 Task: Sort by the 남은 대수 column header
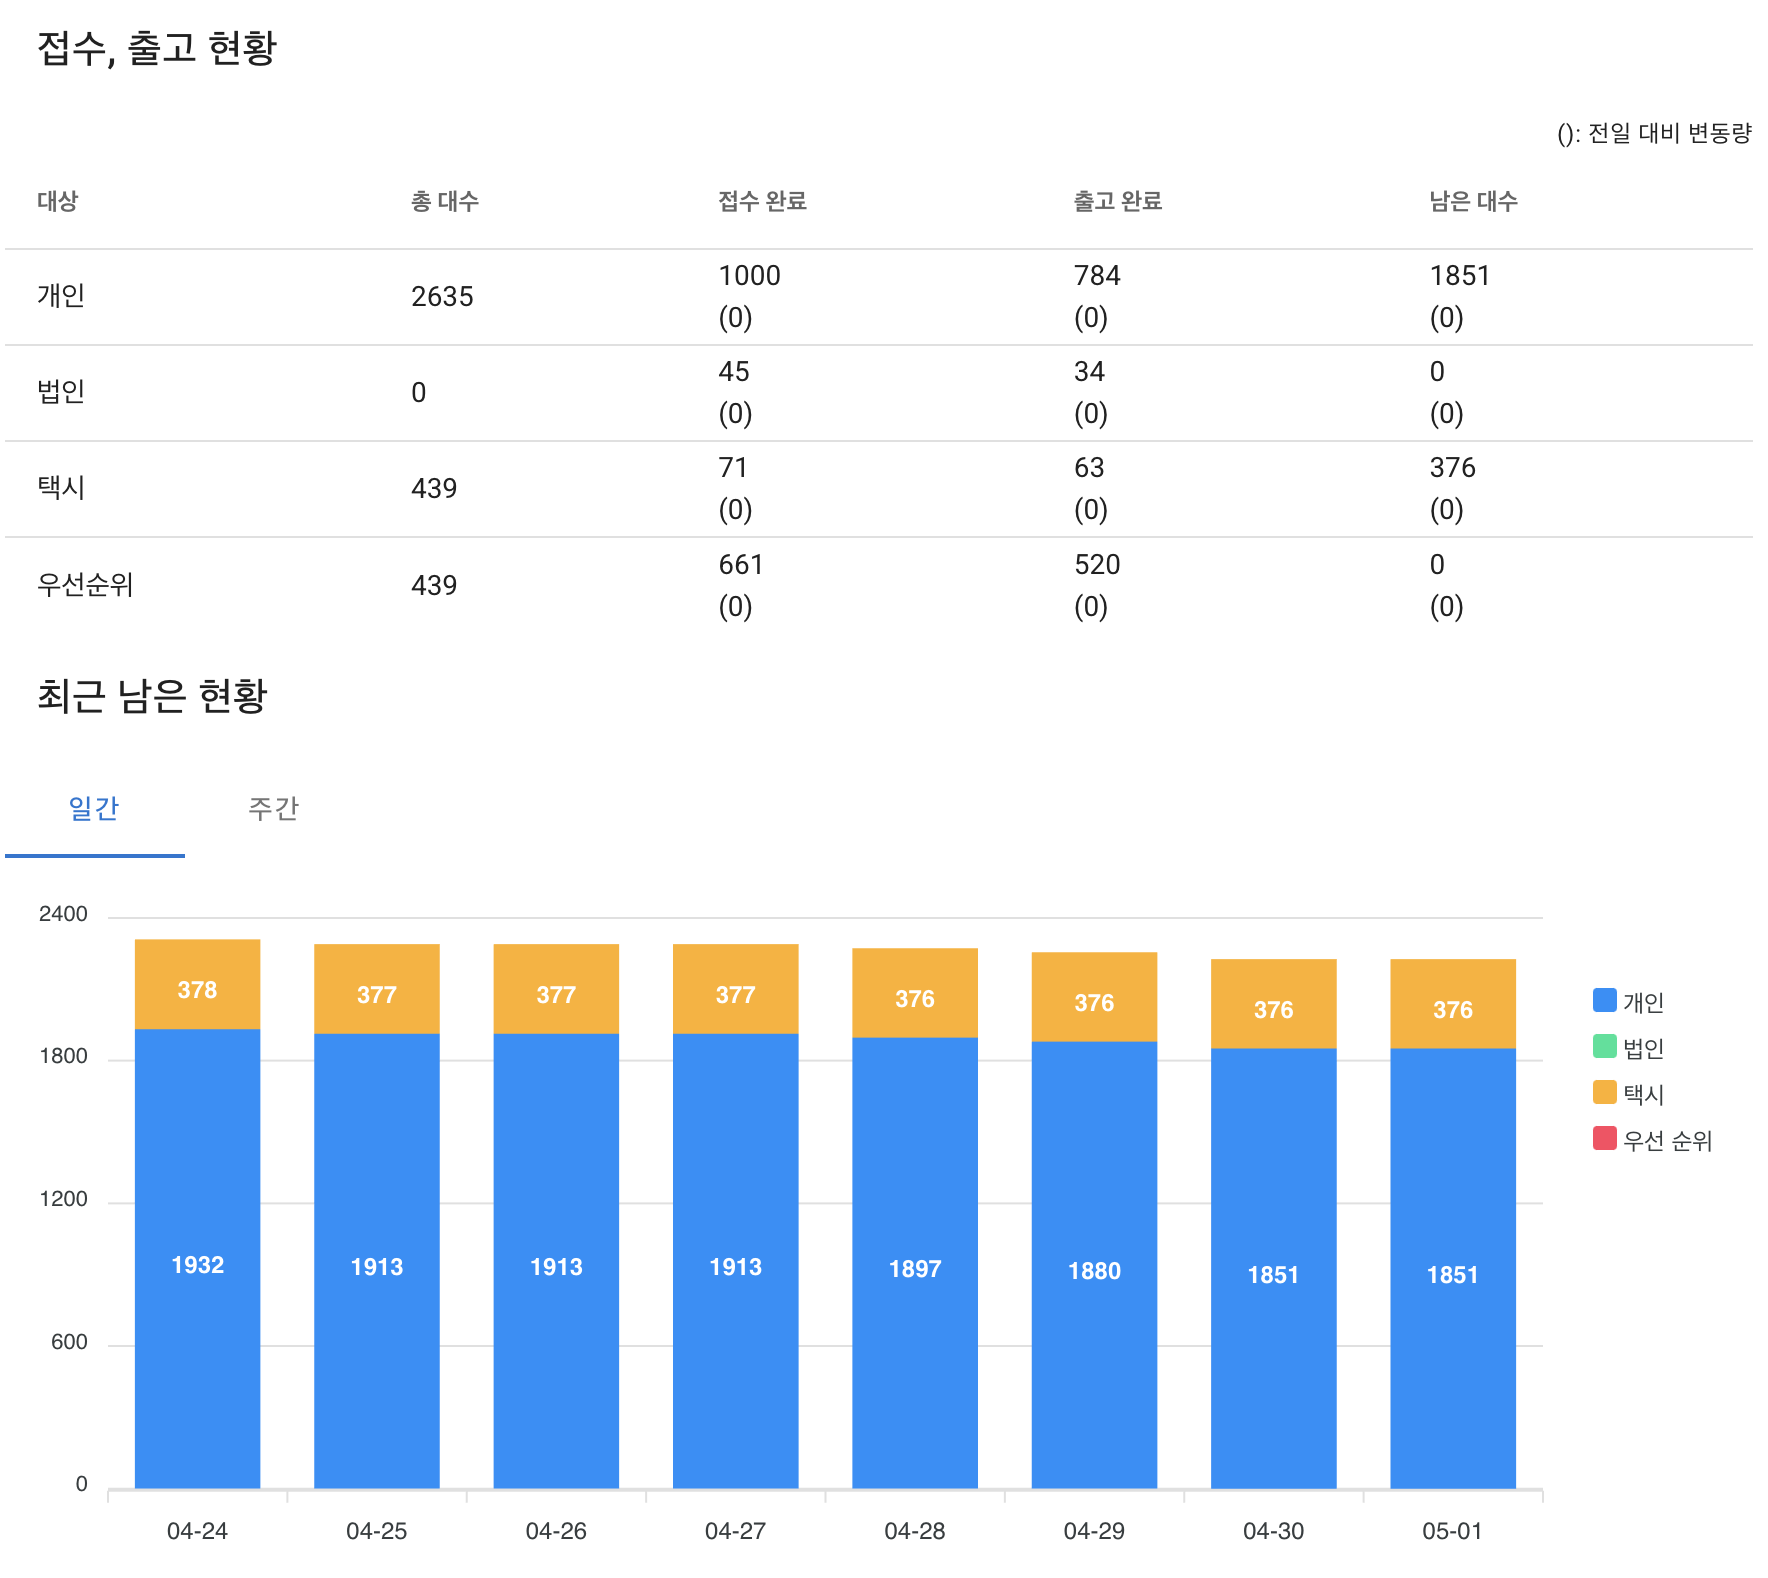[x=1472, y=201]
